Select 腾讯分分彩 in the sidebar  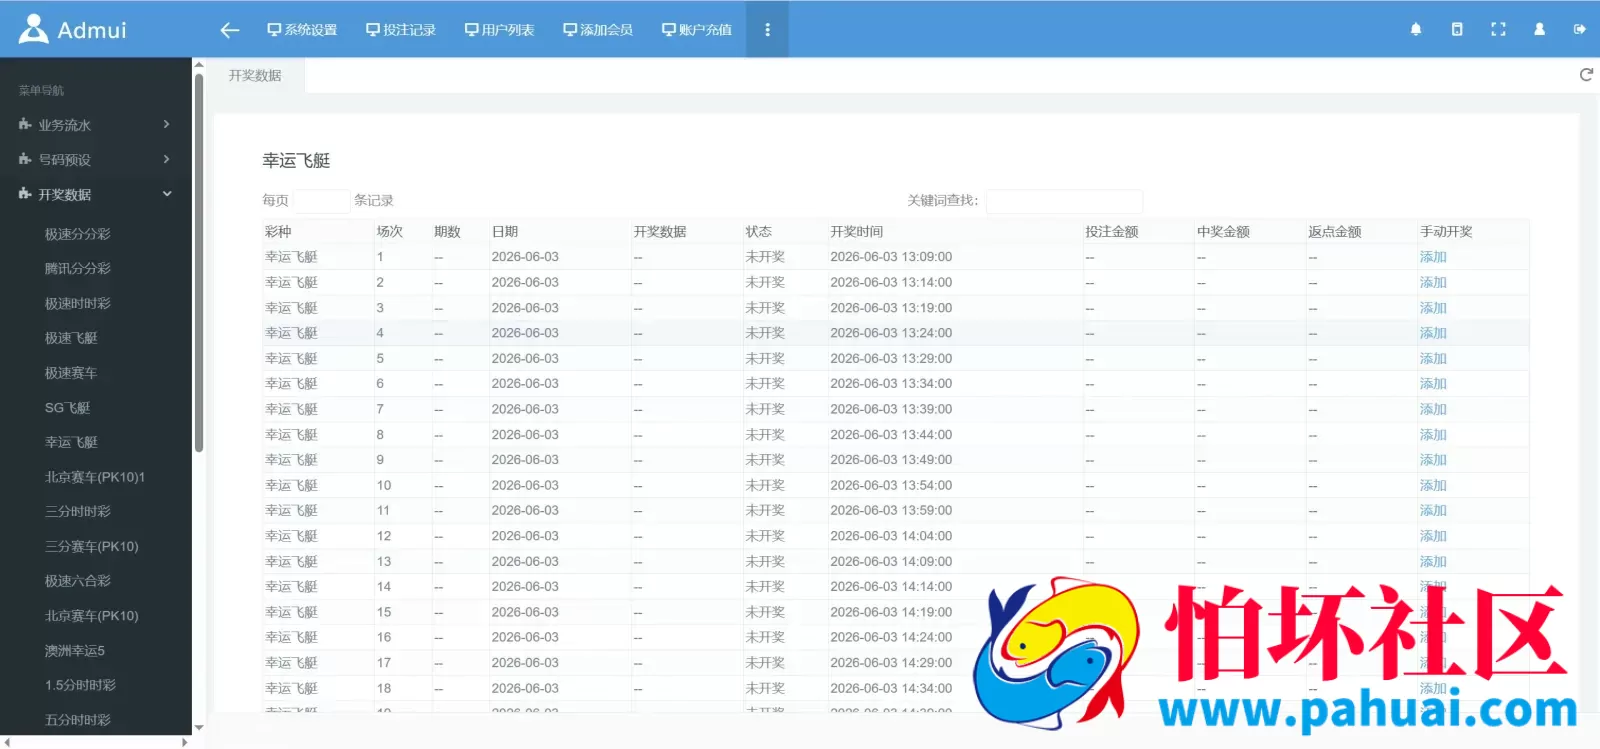[x=78, y=269]
